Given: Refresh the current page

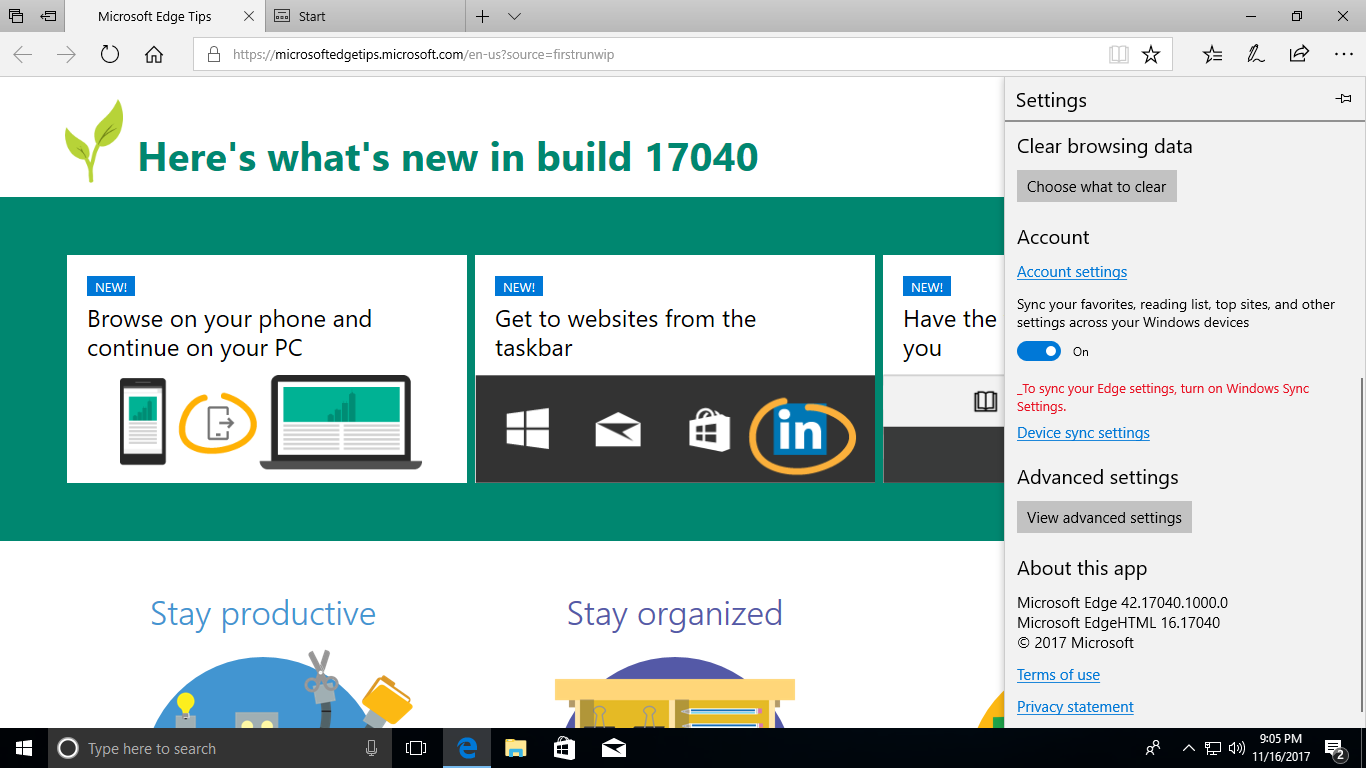Looking at the screenshot, I should (x=110, y=55).
